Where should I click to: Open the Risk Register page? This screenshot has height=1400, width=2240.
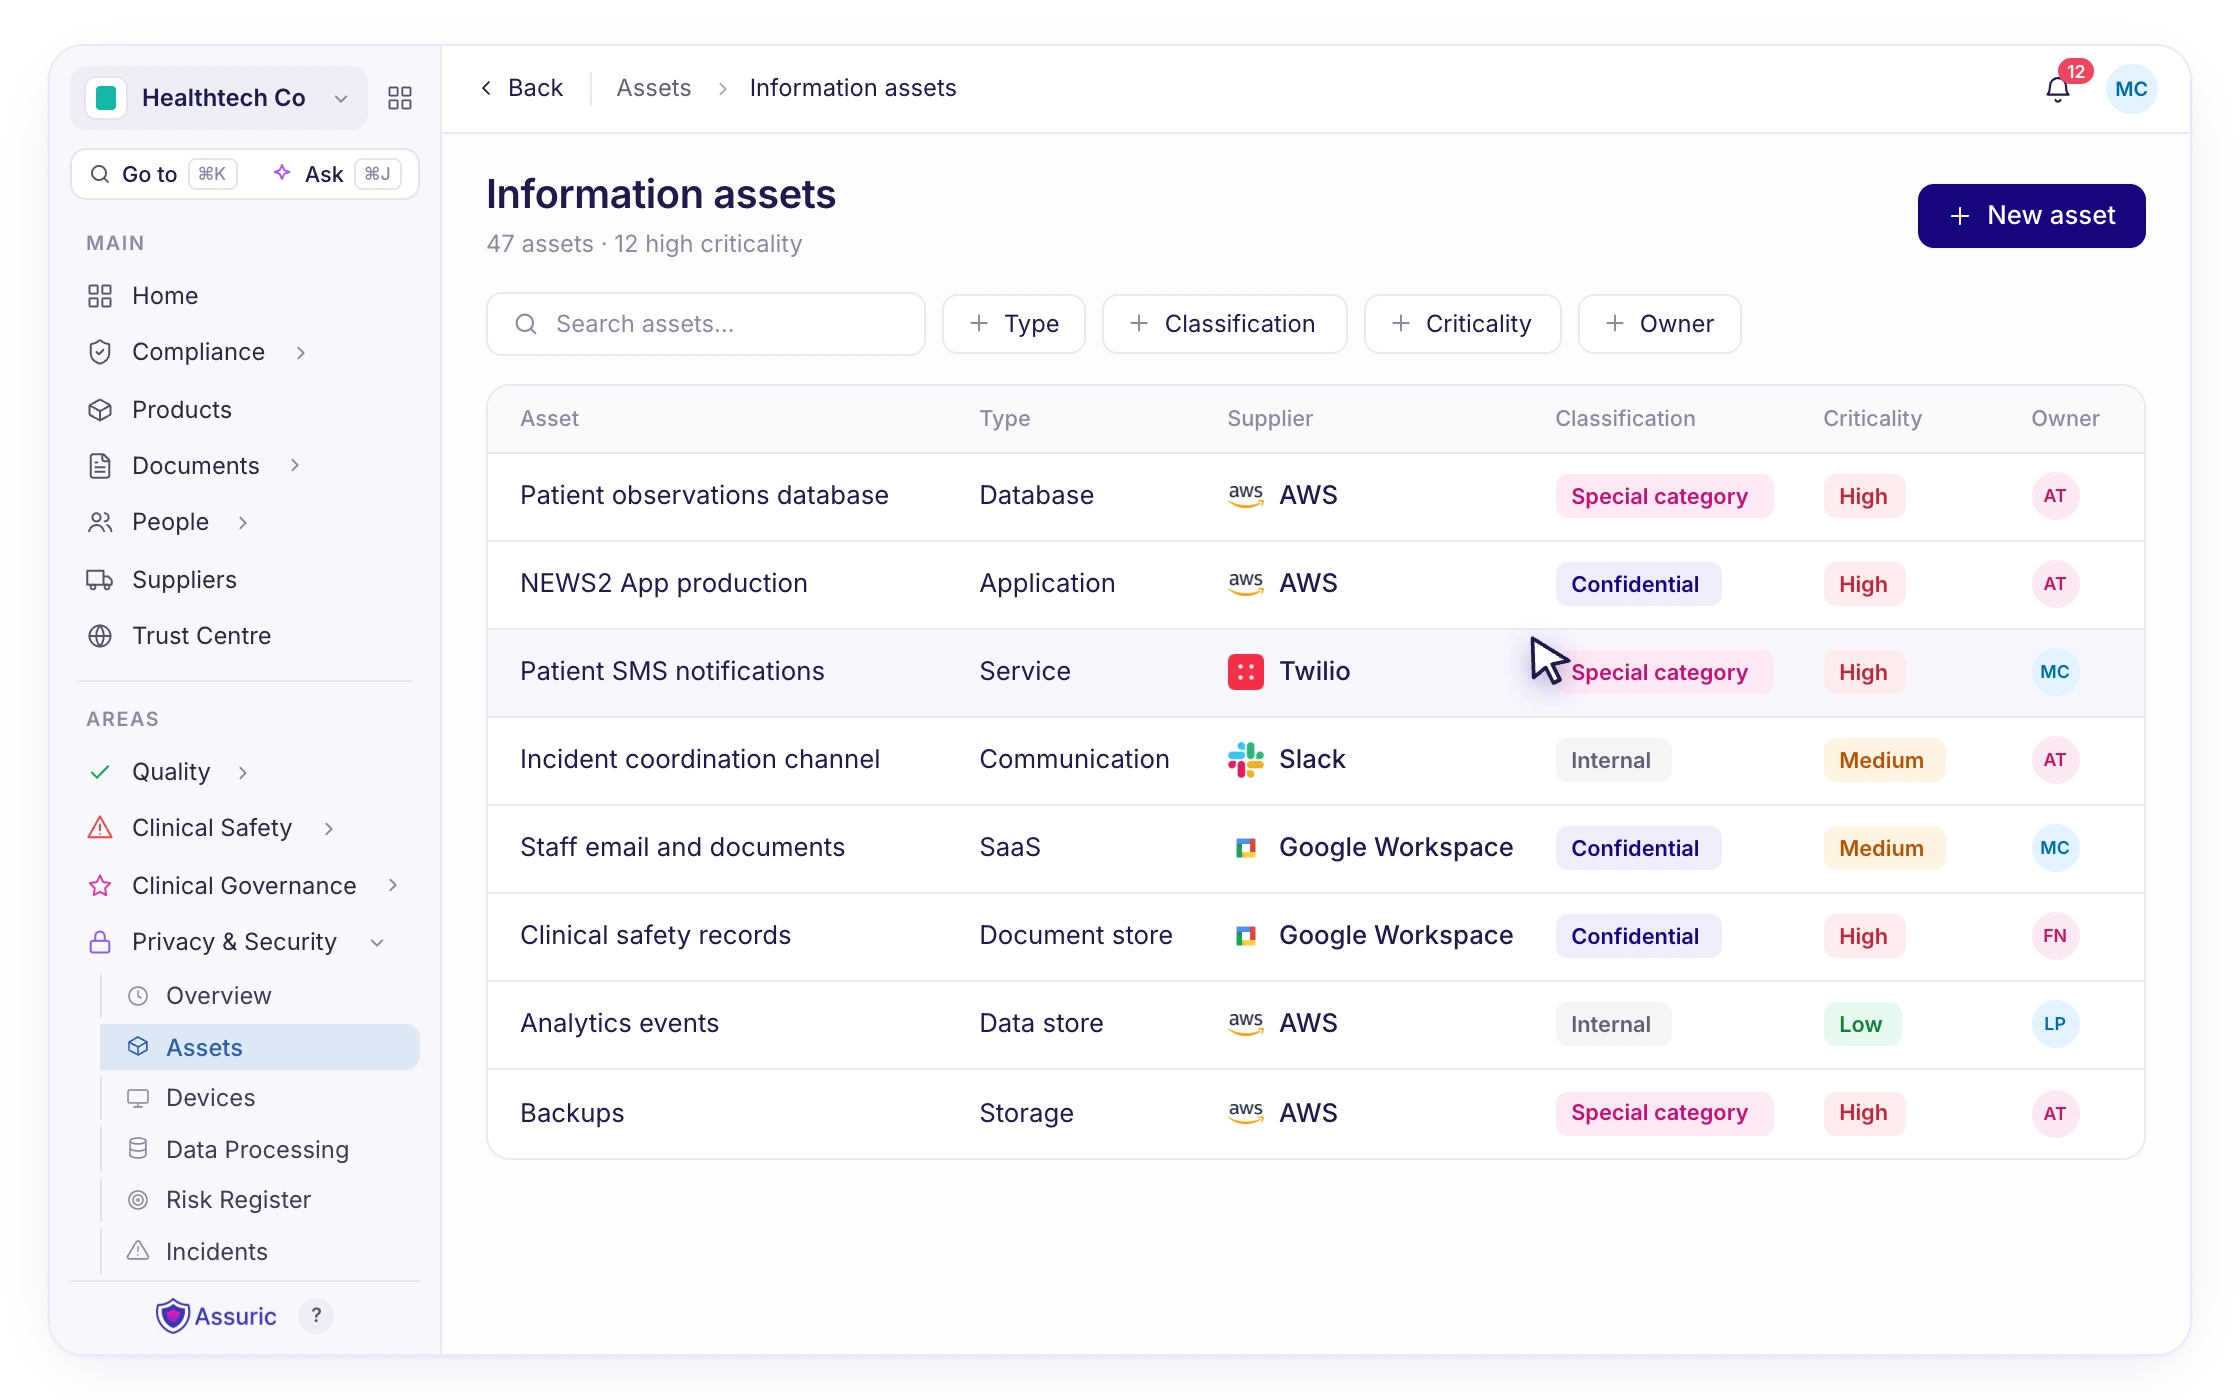[238, 1200]
